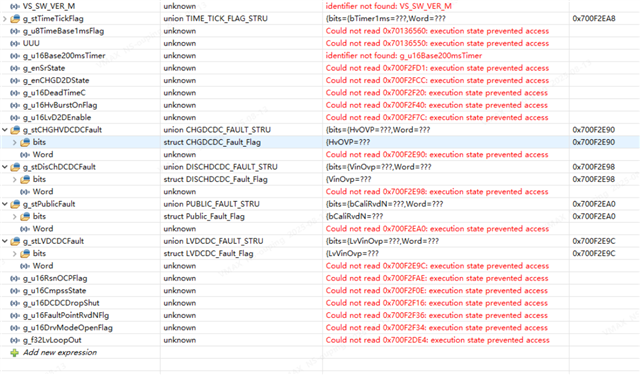Click the g_u16LvD2DEnable variable icon

pyautogui.click(x=15, y=118)
